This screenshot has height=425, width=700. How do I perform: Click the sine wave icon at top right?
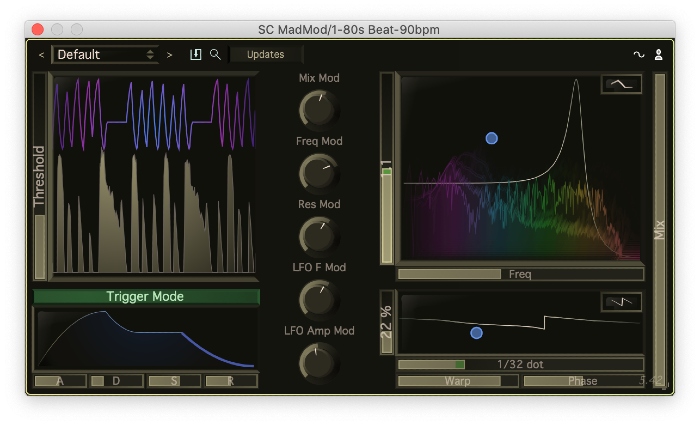[x=639, y=55]
